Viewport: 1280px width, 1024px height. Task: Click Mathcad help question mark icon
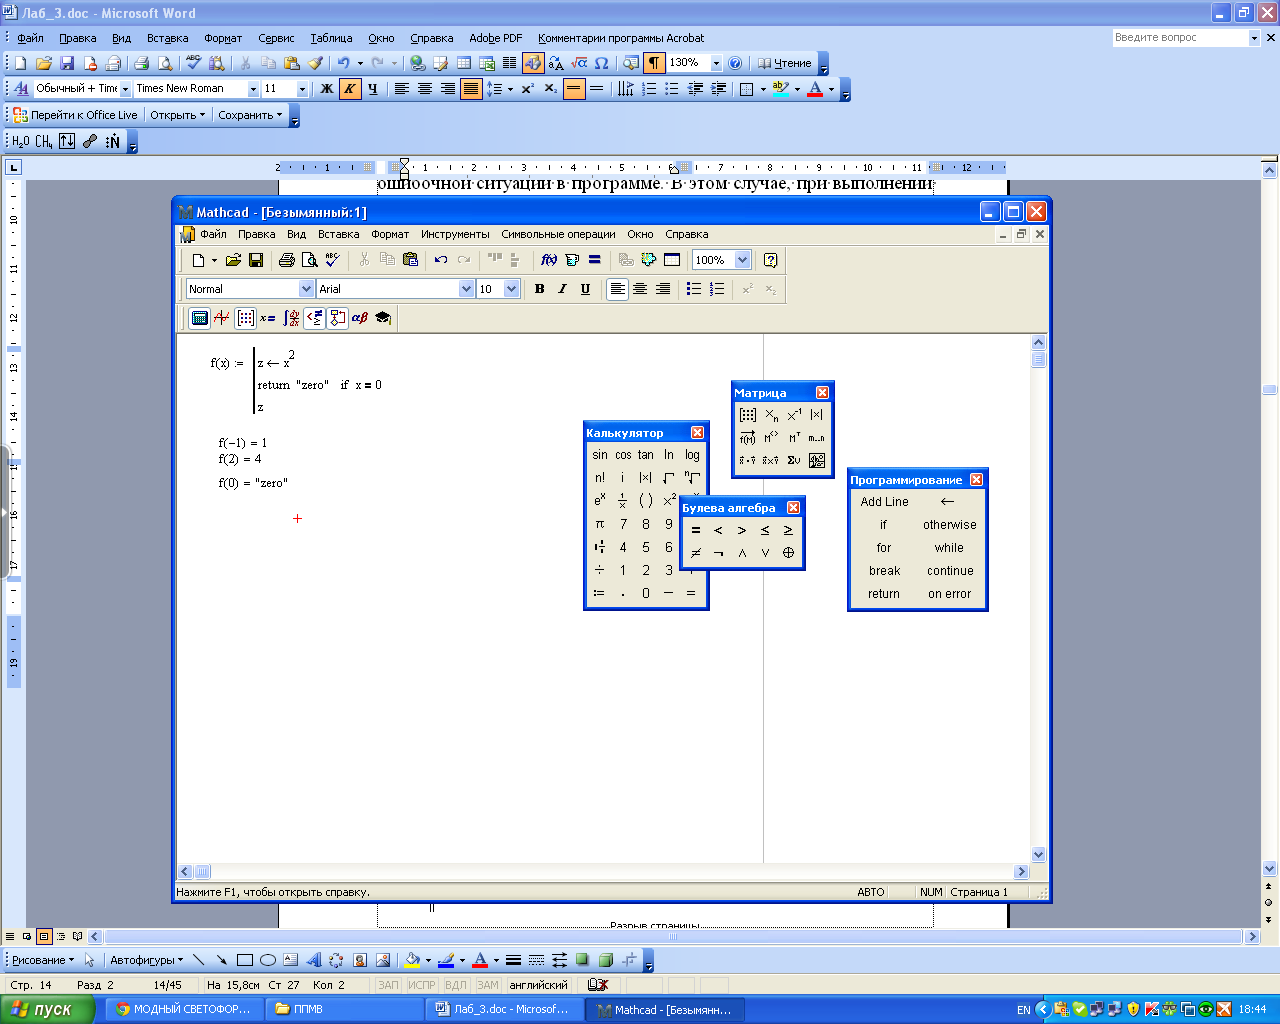tap(770, 260)
